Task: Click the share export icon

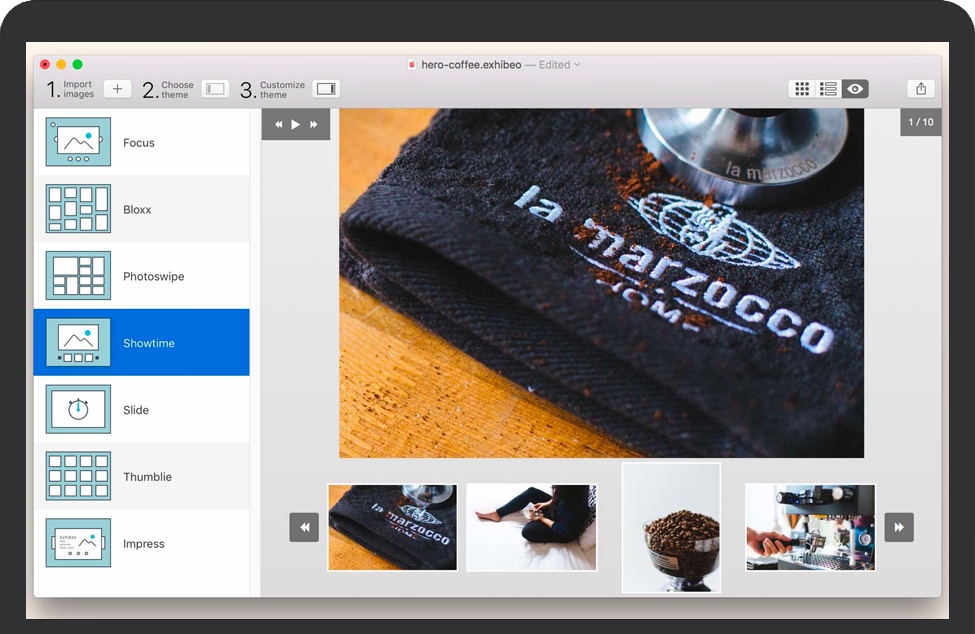Action: (x=921, y=89)
